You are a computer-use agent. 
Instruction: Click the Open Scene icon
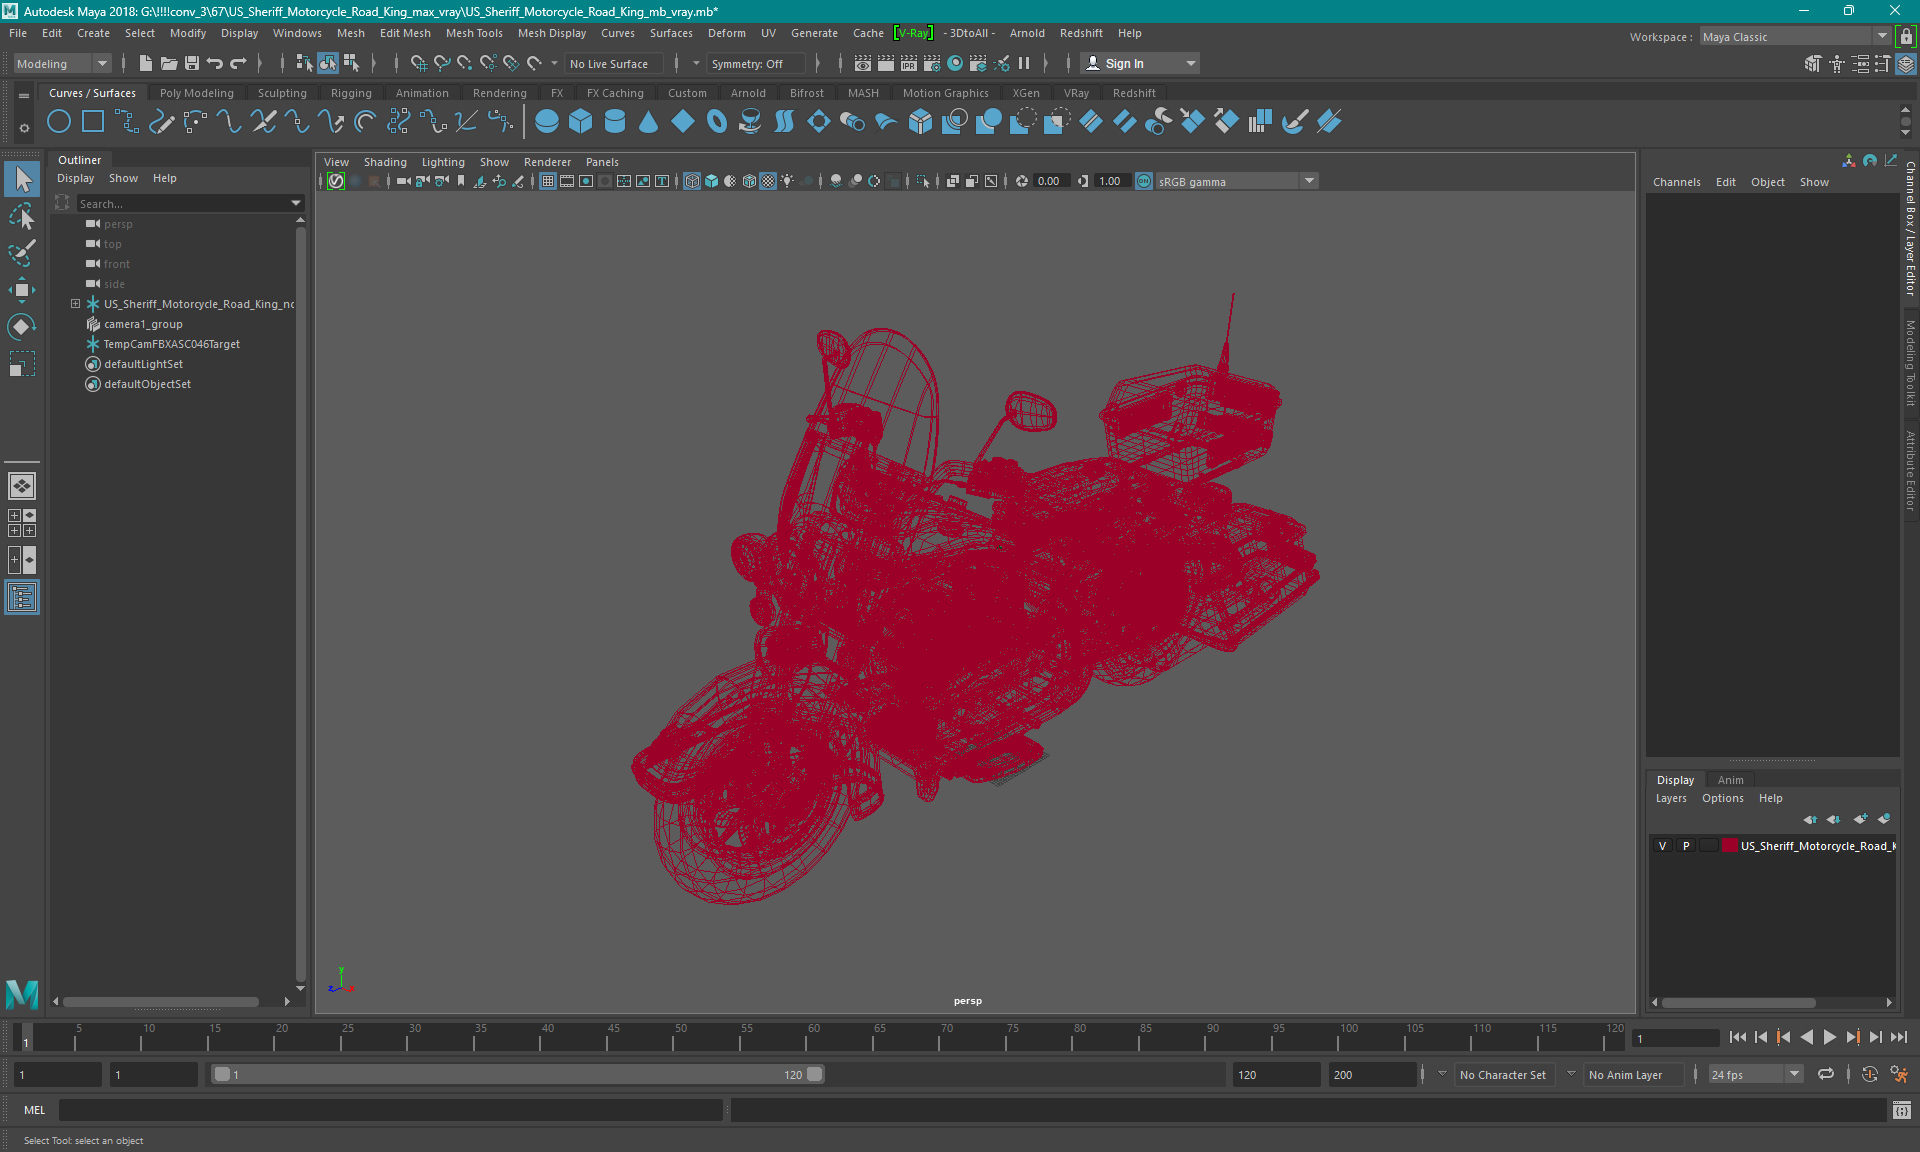tap(169, 63)
